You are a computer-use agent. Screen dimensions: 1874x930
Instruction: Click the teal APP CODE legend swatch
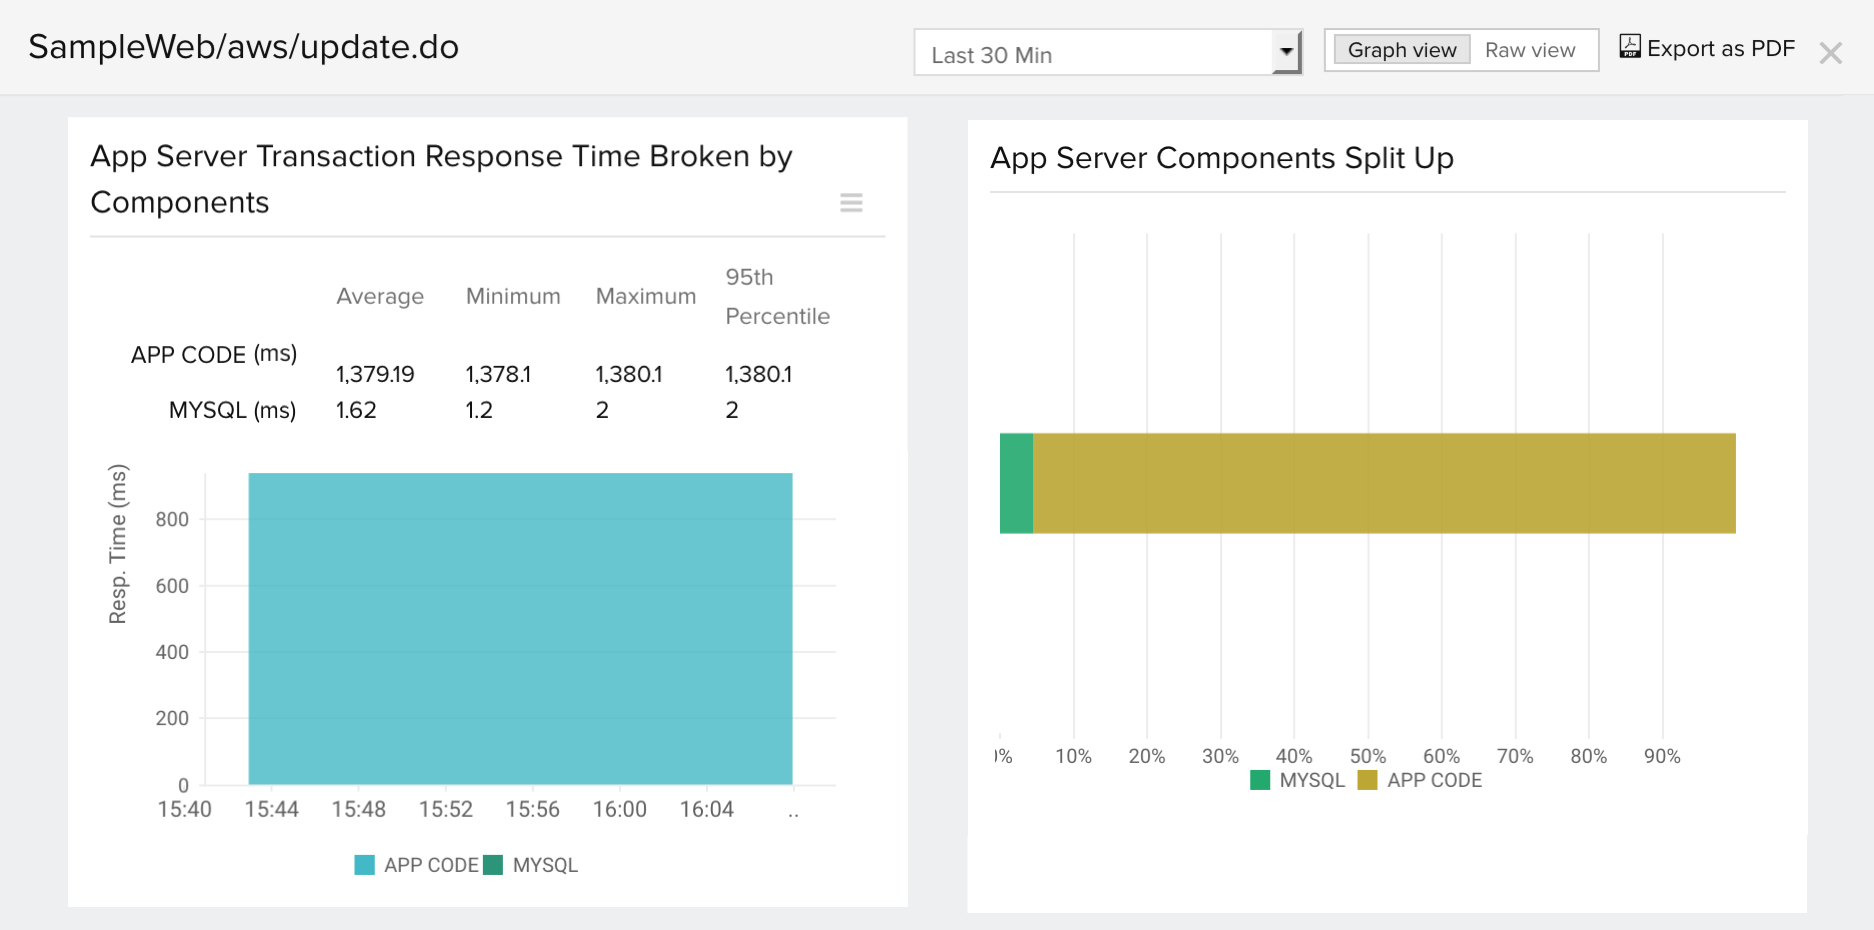(x=365, y=865)
